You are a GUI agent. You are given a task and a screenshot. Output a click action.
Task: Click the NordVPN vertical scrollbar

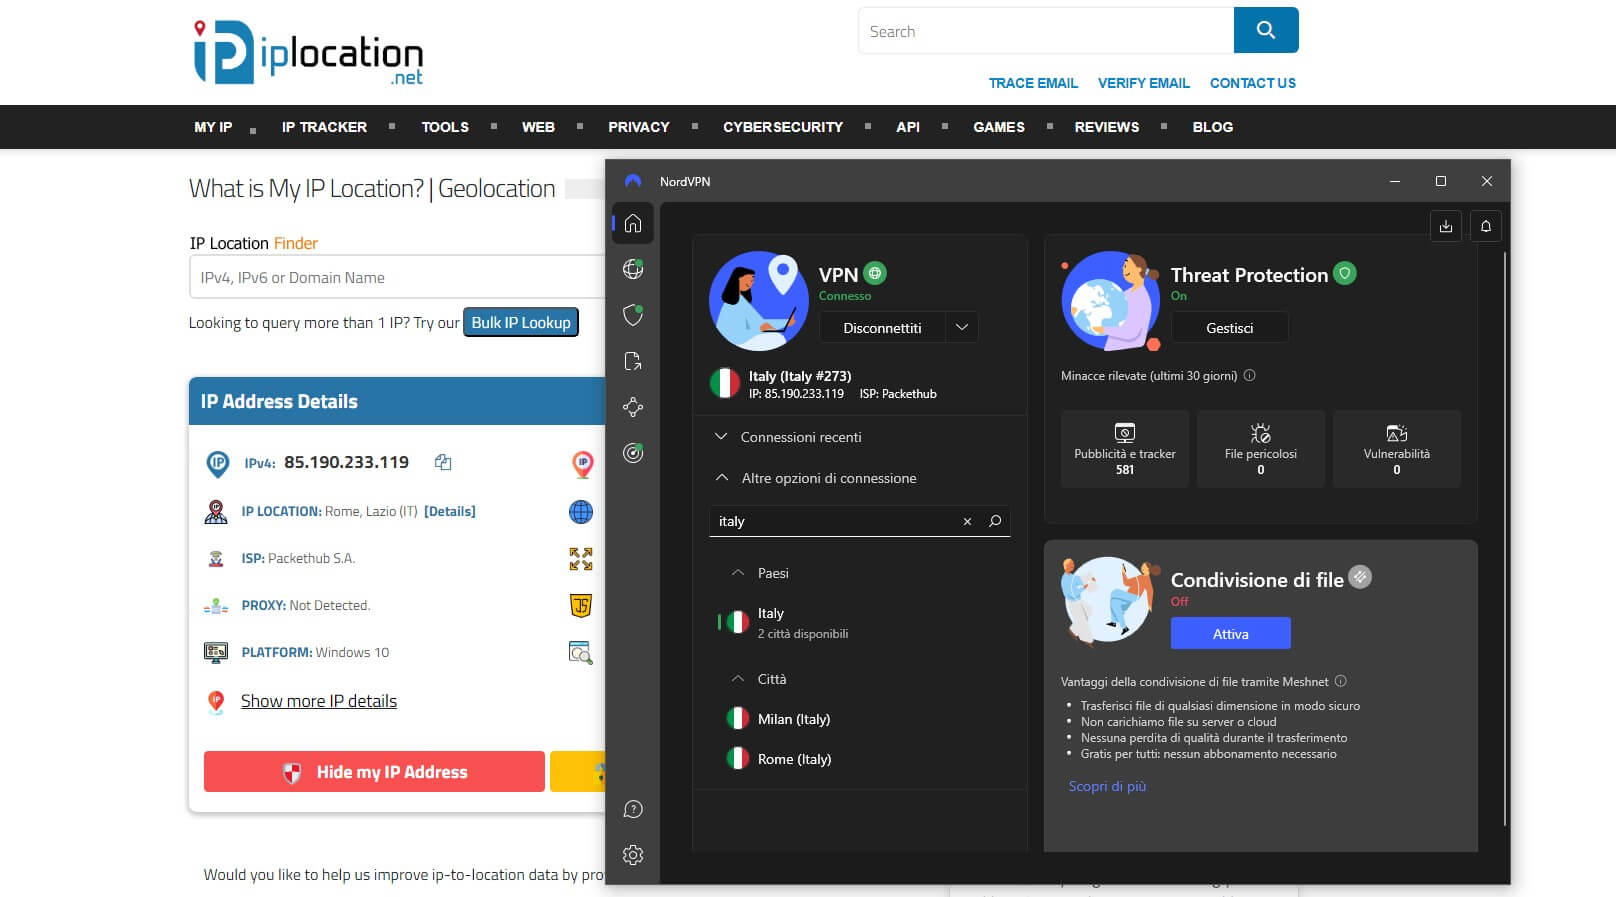point(1505,538)
